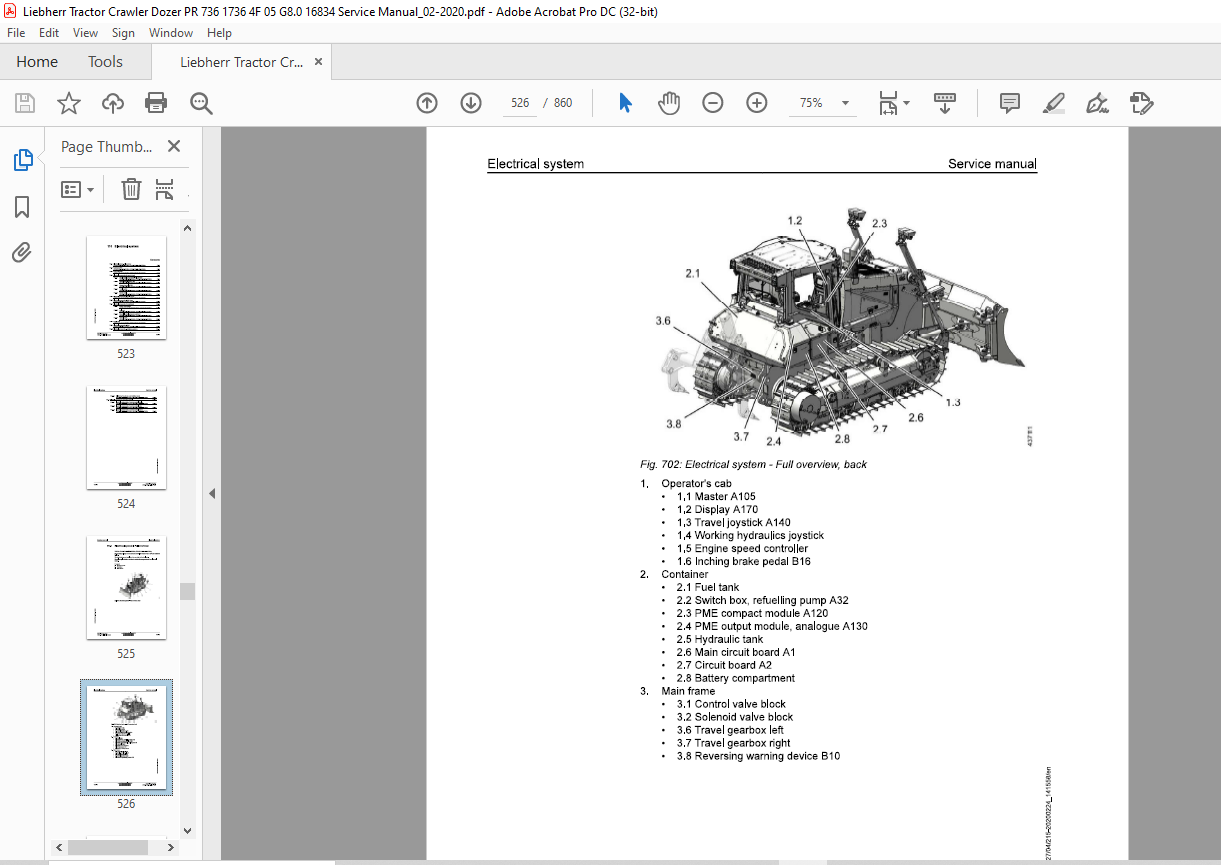Click thumbnail panel scroll up arrow
The image size is (1221, 865).
point(187,227)
